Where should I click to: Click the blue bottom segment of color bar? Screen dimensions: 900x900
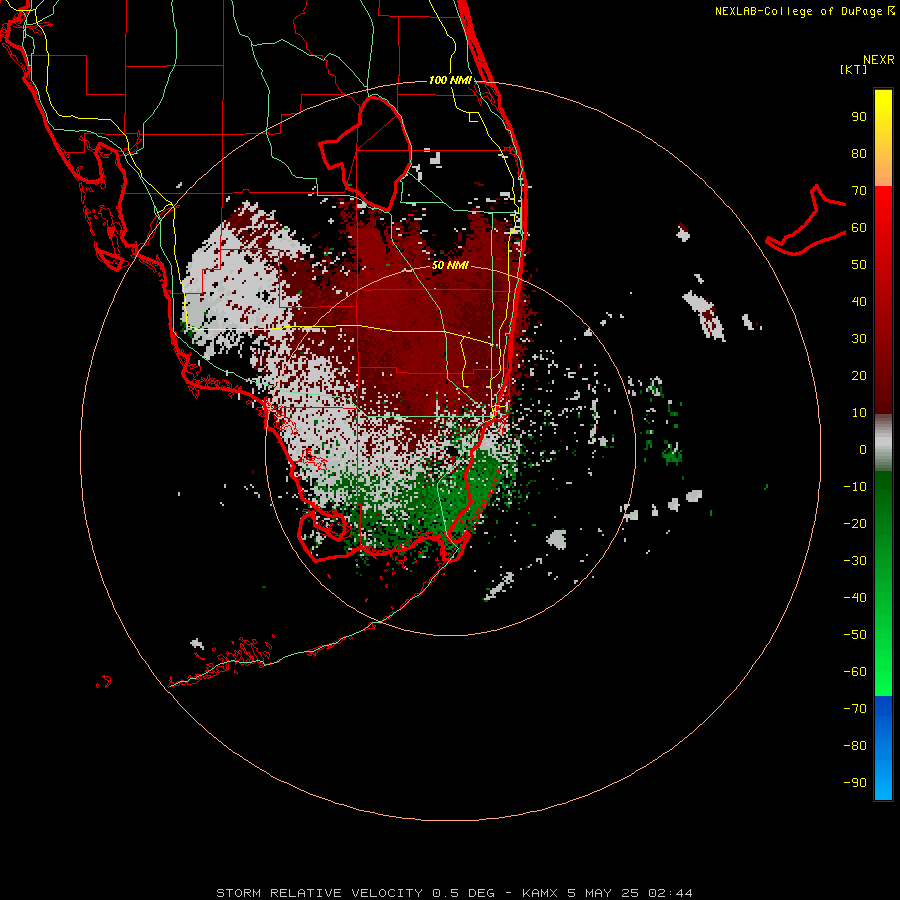point(883,748)
